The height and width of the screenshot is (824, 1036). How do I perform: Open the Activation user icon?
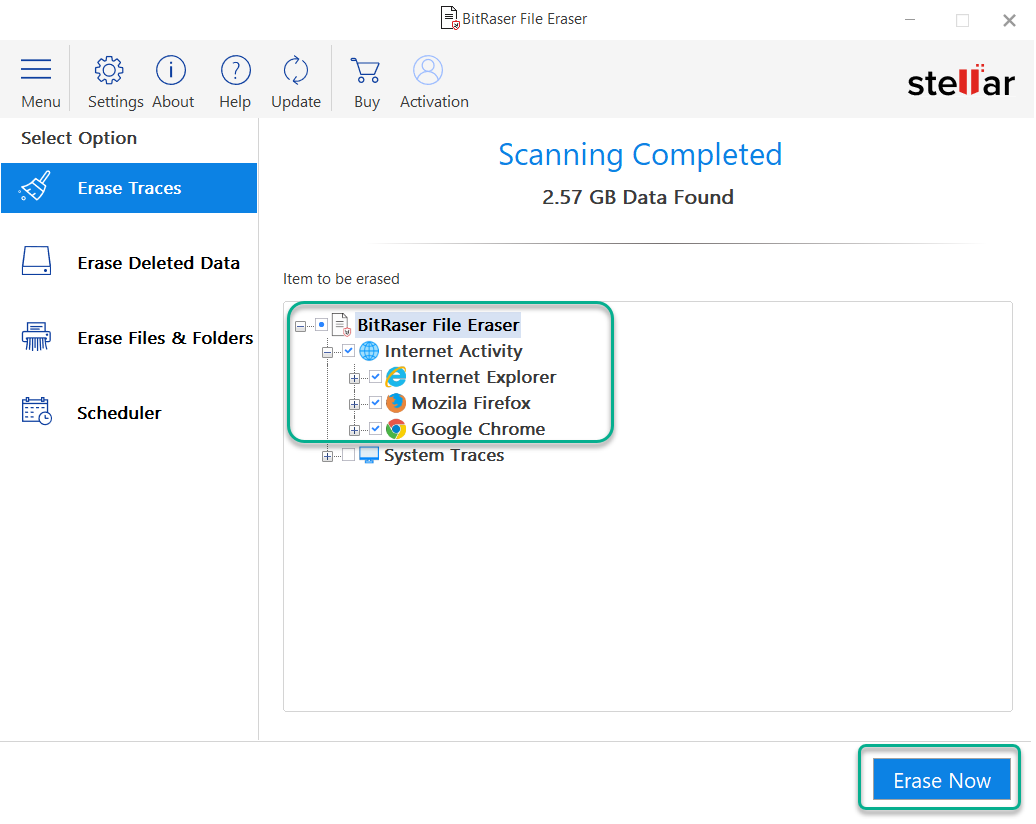click(428, 70)
